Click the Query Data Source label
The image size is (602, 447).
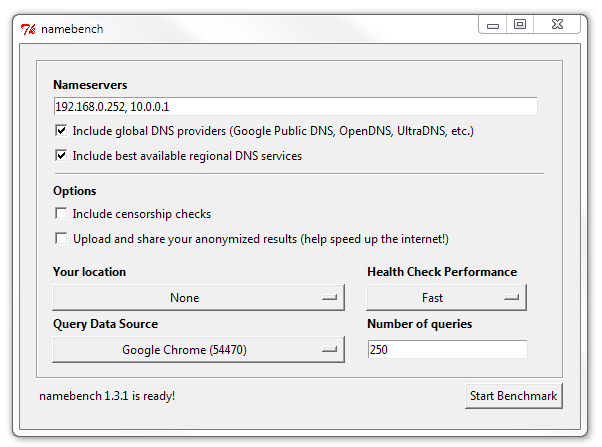pos(105,324)
